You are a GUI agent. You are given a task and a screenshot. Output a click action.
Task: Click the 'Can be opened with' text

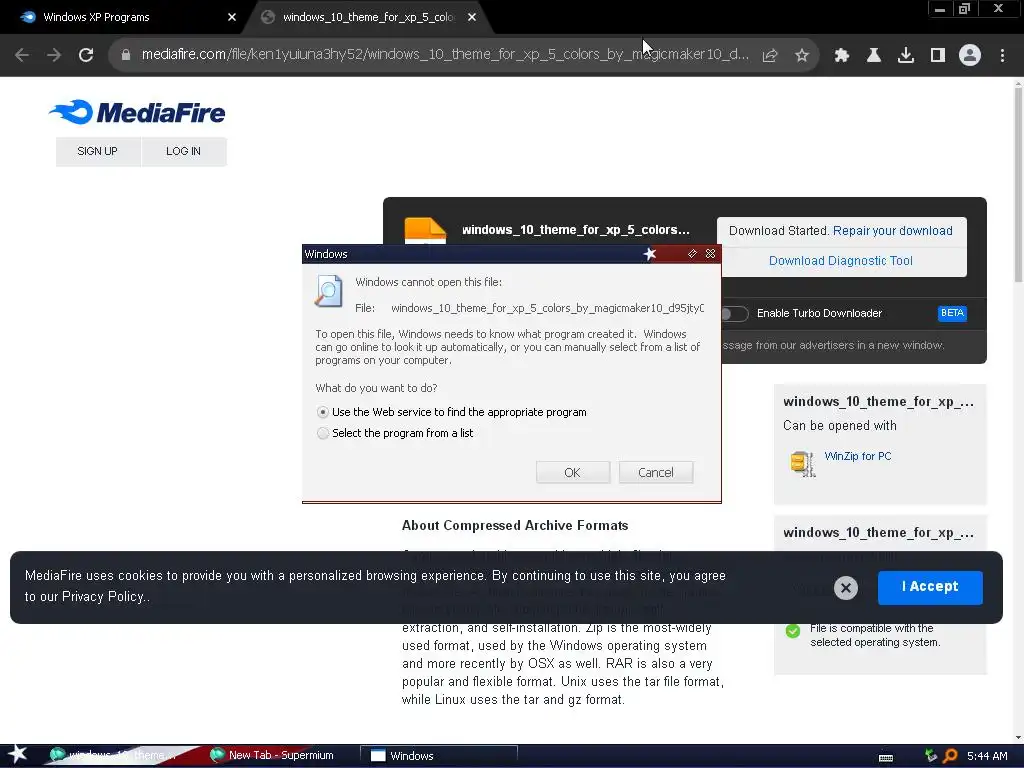[x=839, y=426]
